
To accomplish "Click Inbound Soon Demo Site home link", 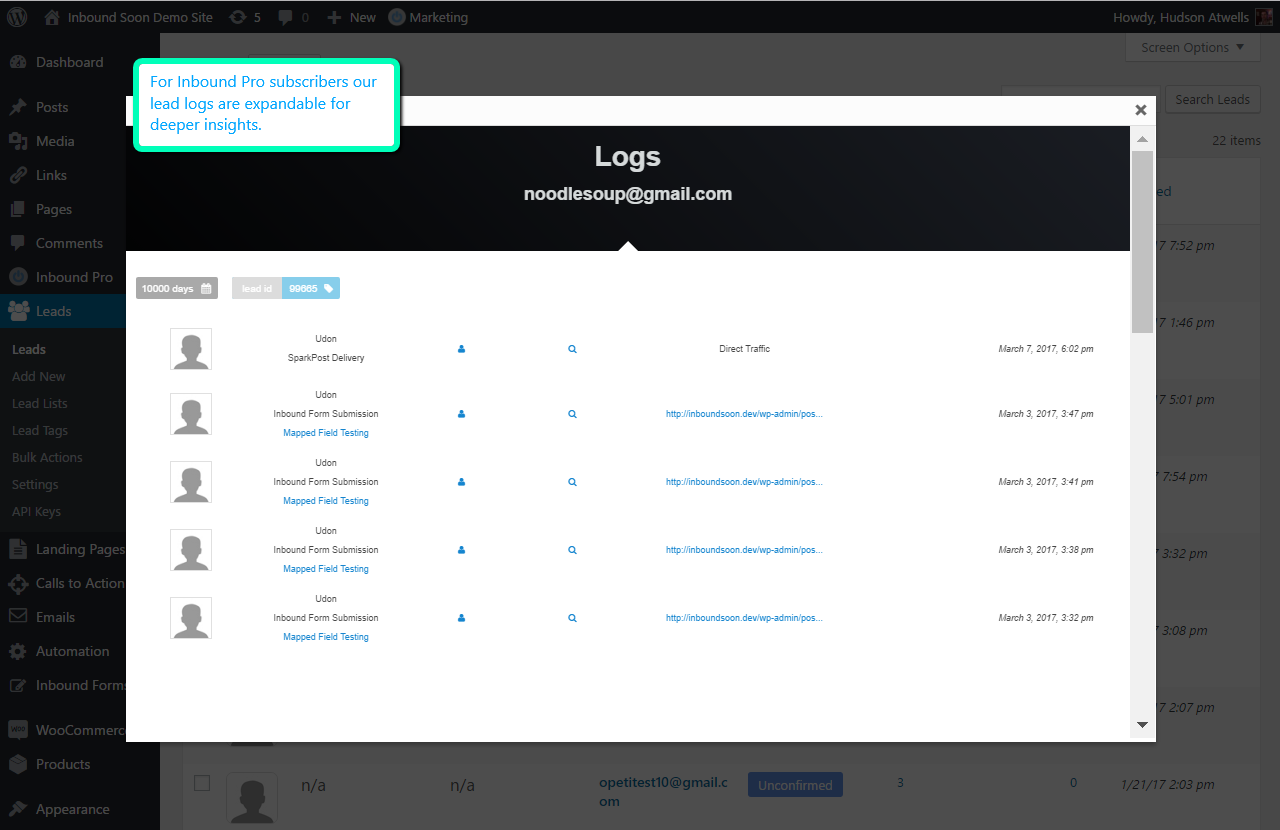I will 129,17.
